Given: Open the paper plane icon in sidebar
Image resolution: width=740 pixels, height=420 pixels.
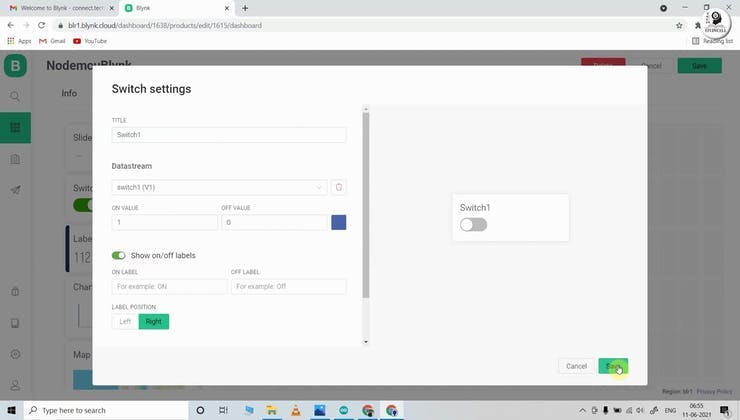Looking at the screenshot, I should click(15, 190).
